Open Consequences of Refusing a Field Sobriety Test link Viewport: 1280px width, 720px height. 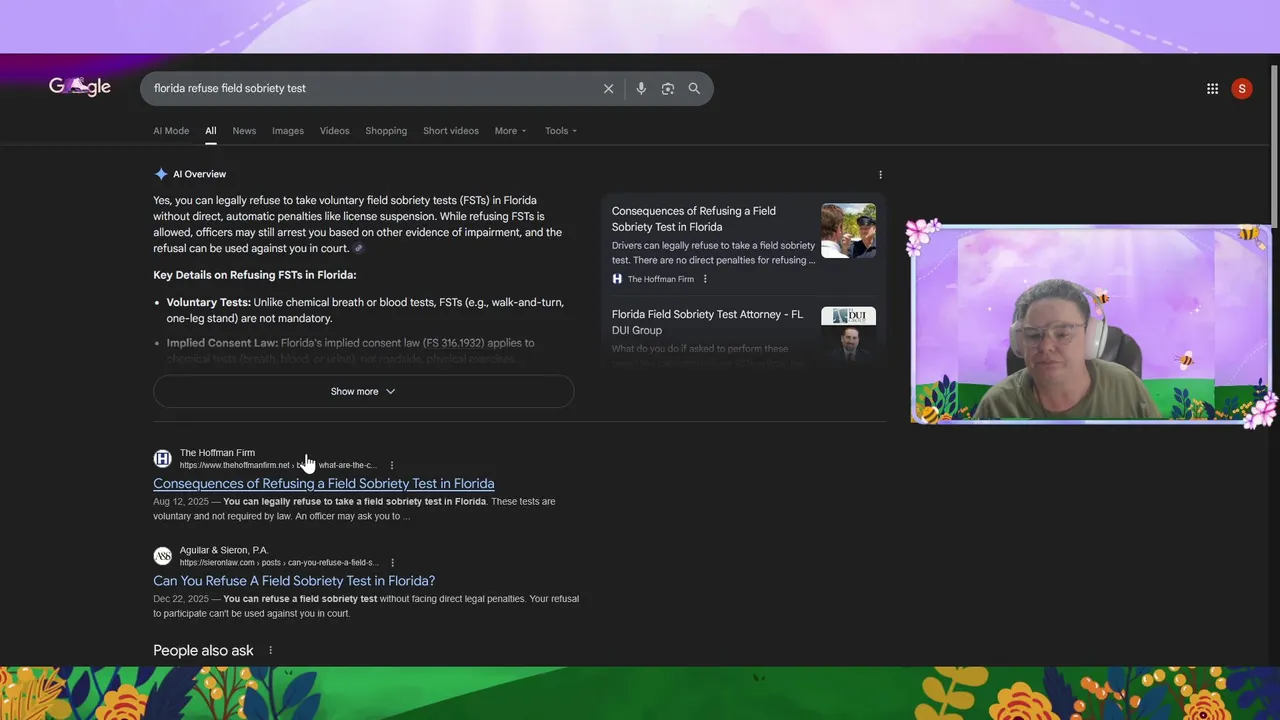[x=323, y=483]
